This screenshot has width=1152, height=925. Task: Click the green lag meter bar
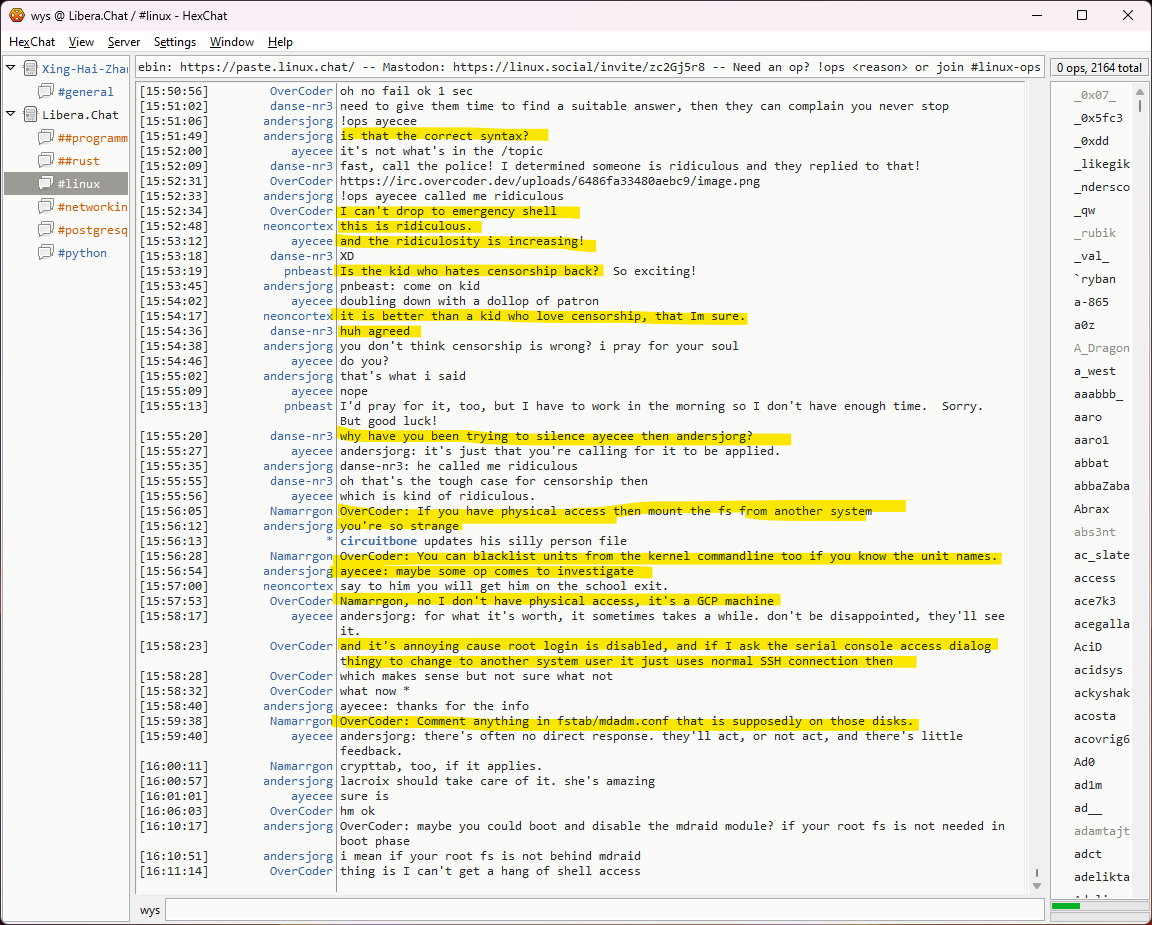[1066, 906]
